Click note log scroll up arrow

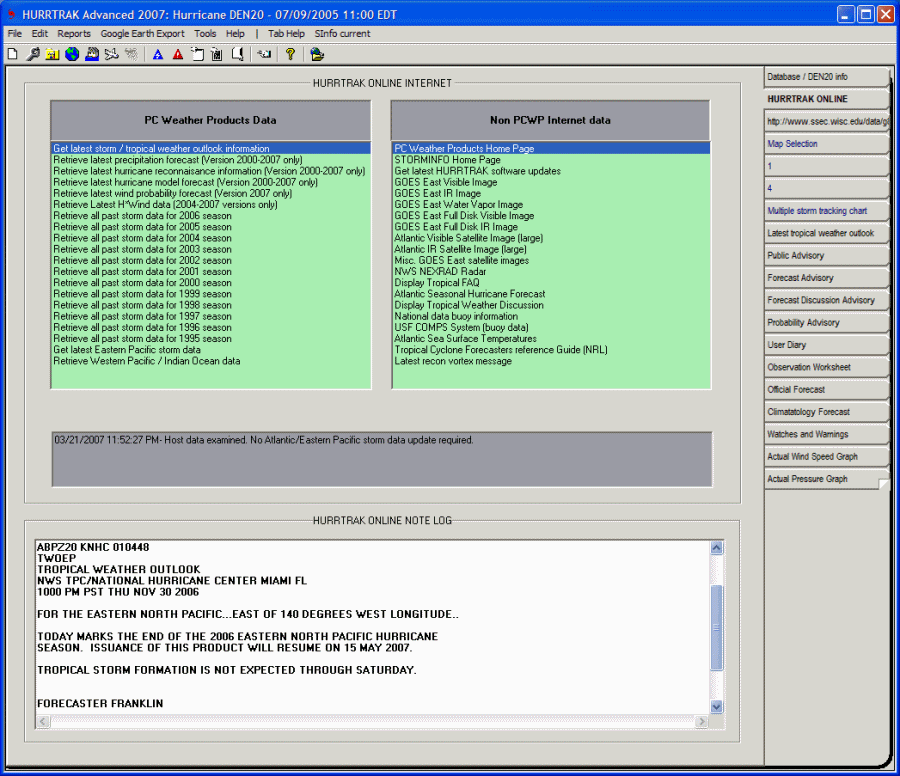[x=716, y=548]
